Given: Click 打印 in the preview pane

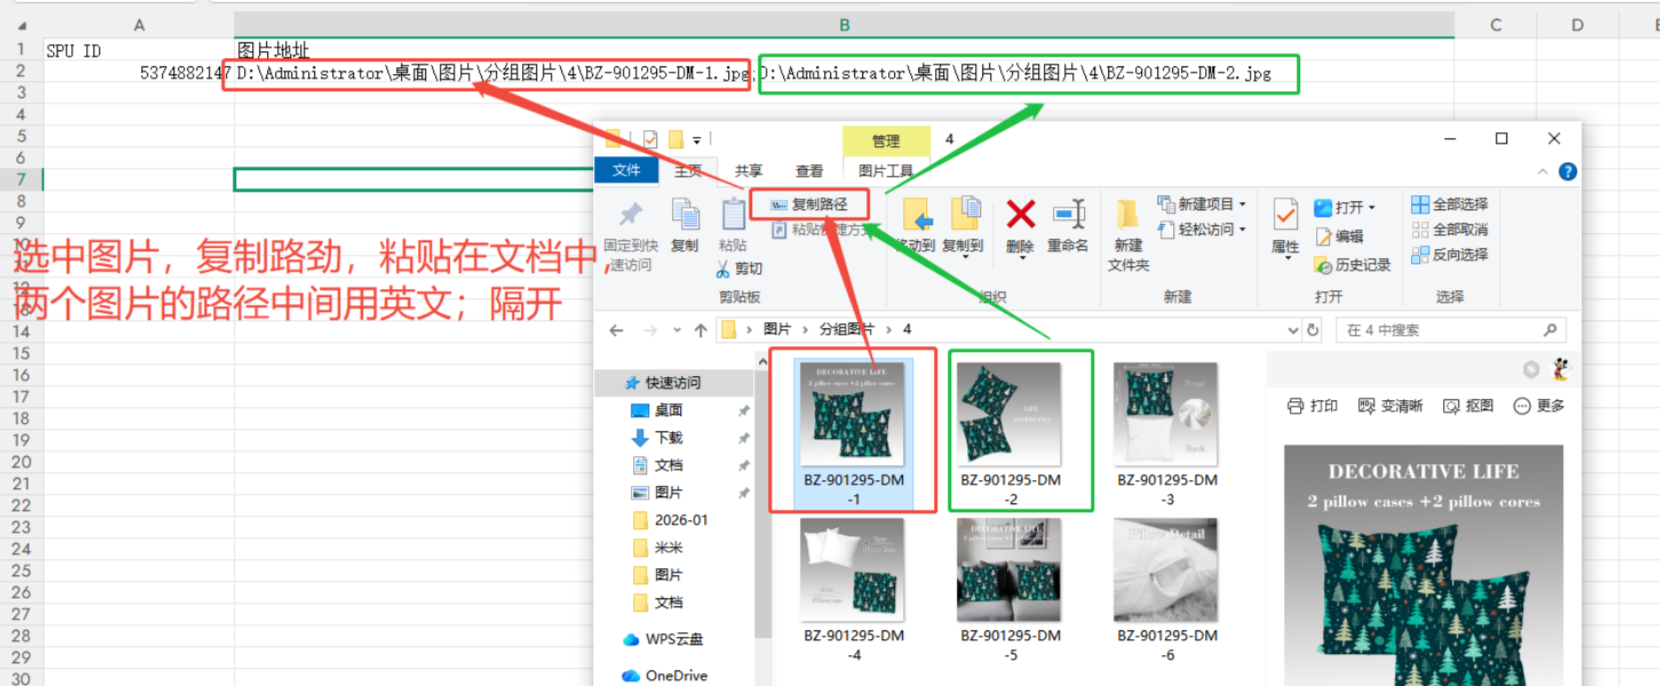Looking at the screenshot, I should [1313, 406].
